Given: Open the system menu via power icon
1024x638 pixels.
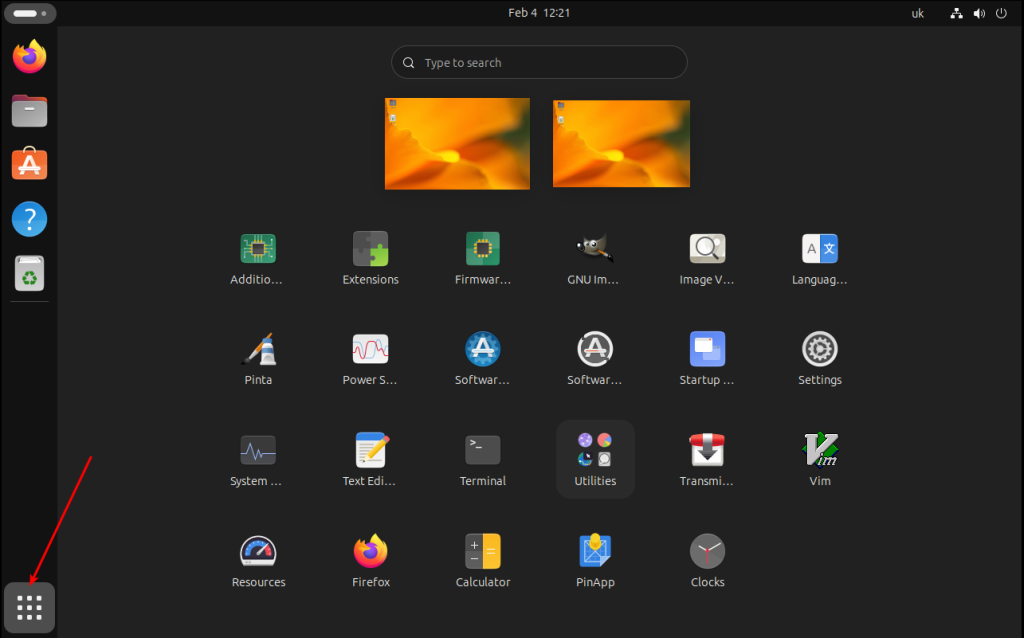Looking at the screenshot, I should click(x=1001, y=13).
